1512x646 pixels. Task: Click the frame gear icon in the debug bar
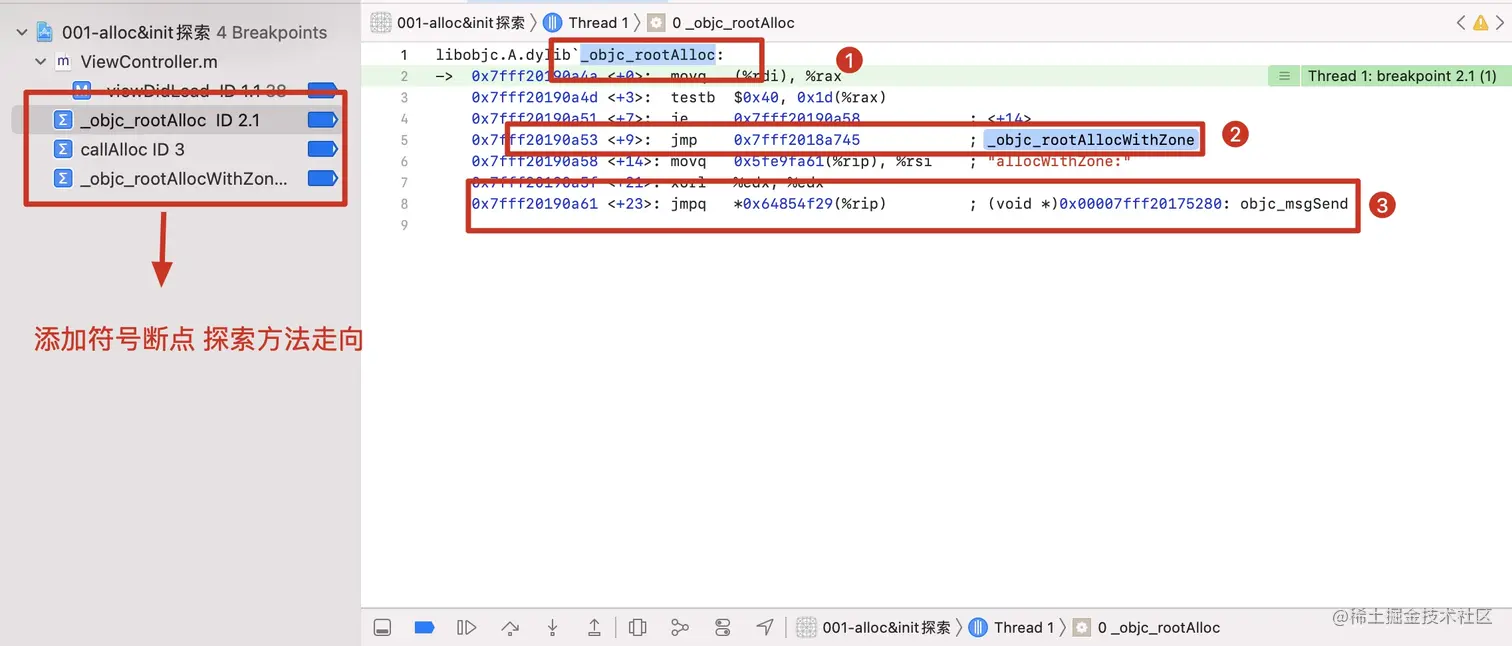click(x=1081, y=628)
